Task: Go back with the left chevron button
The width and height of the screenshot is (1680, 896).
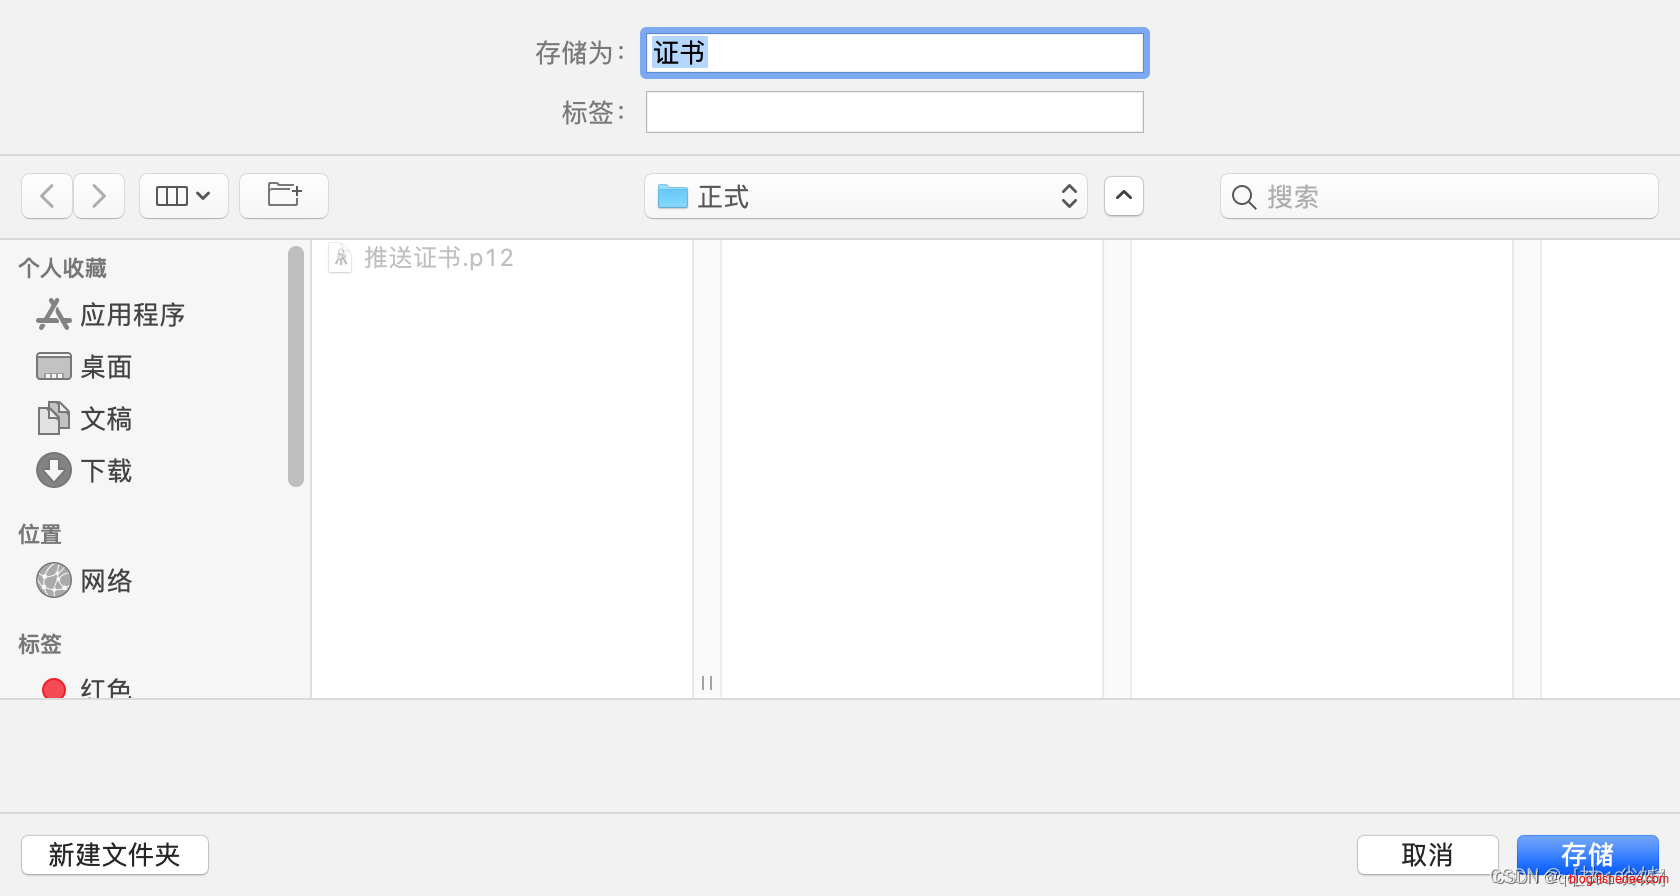Action: (47, 196)
